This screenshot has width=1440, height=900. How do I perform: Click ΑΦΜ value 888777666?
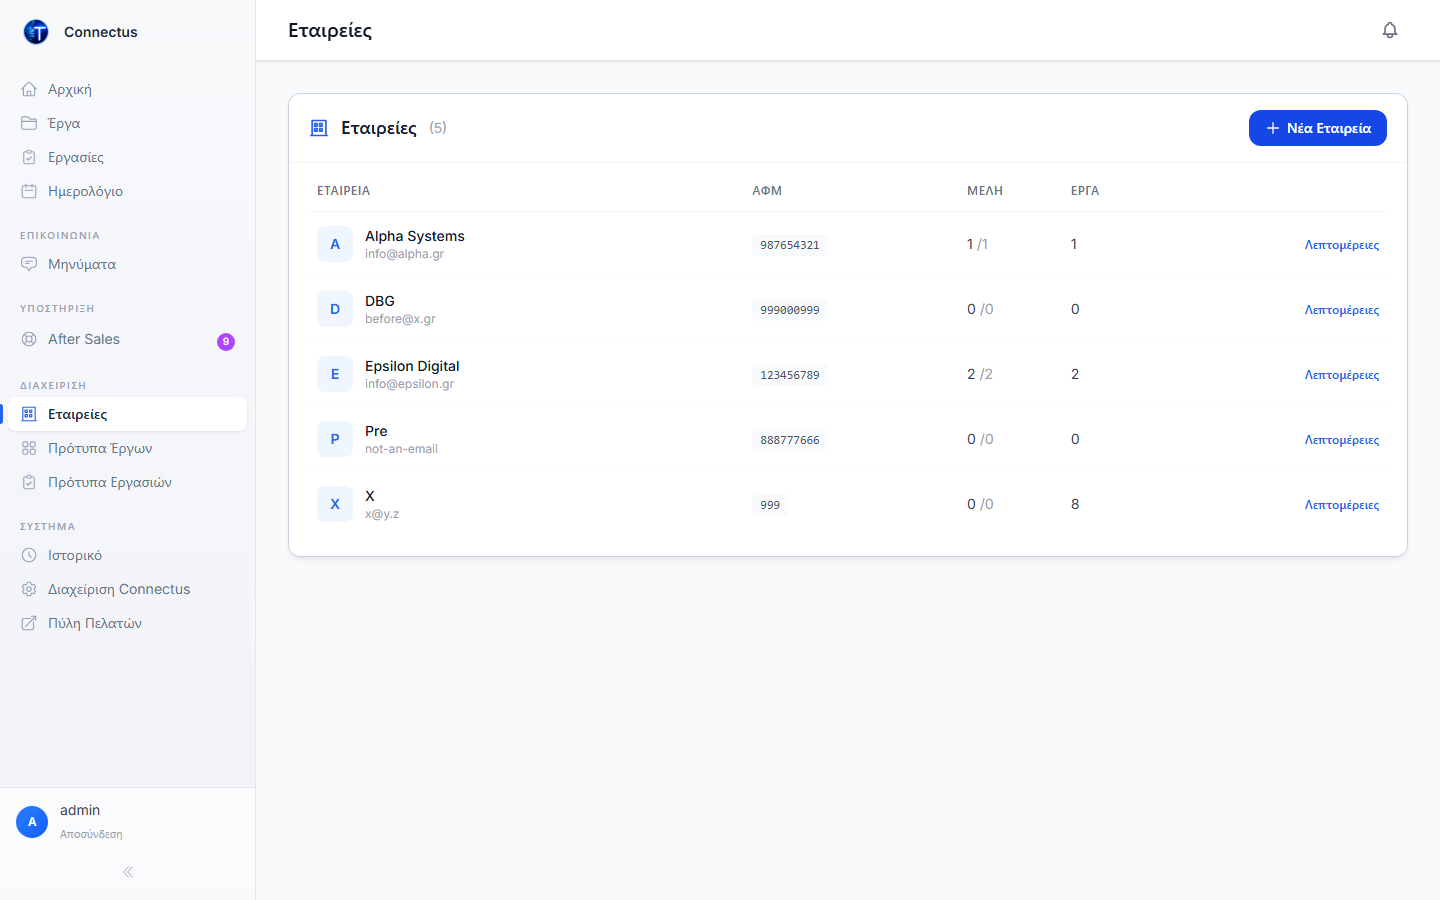pyautogui.click(x=790, y=440)
